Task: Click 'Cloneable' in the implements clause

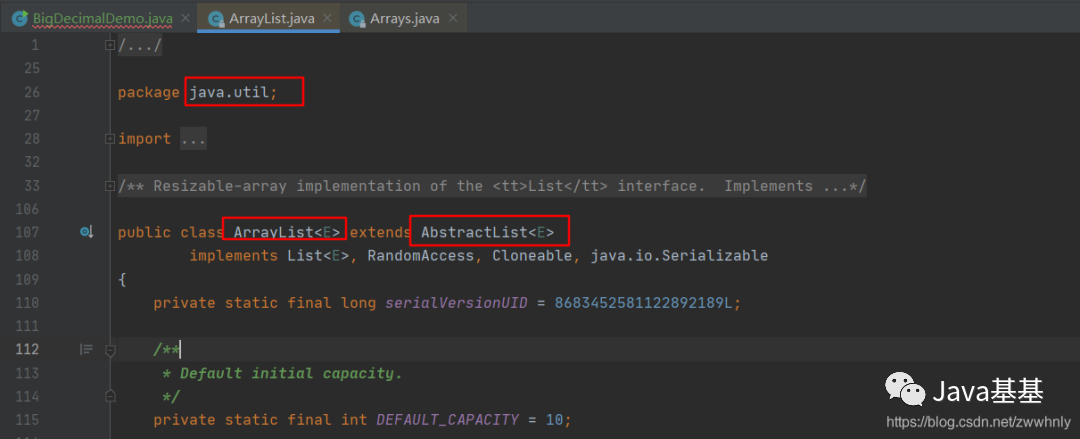Action: [532, 256]
